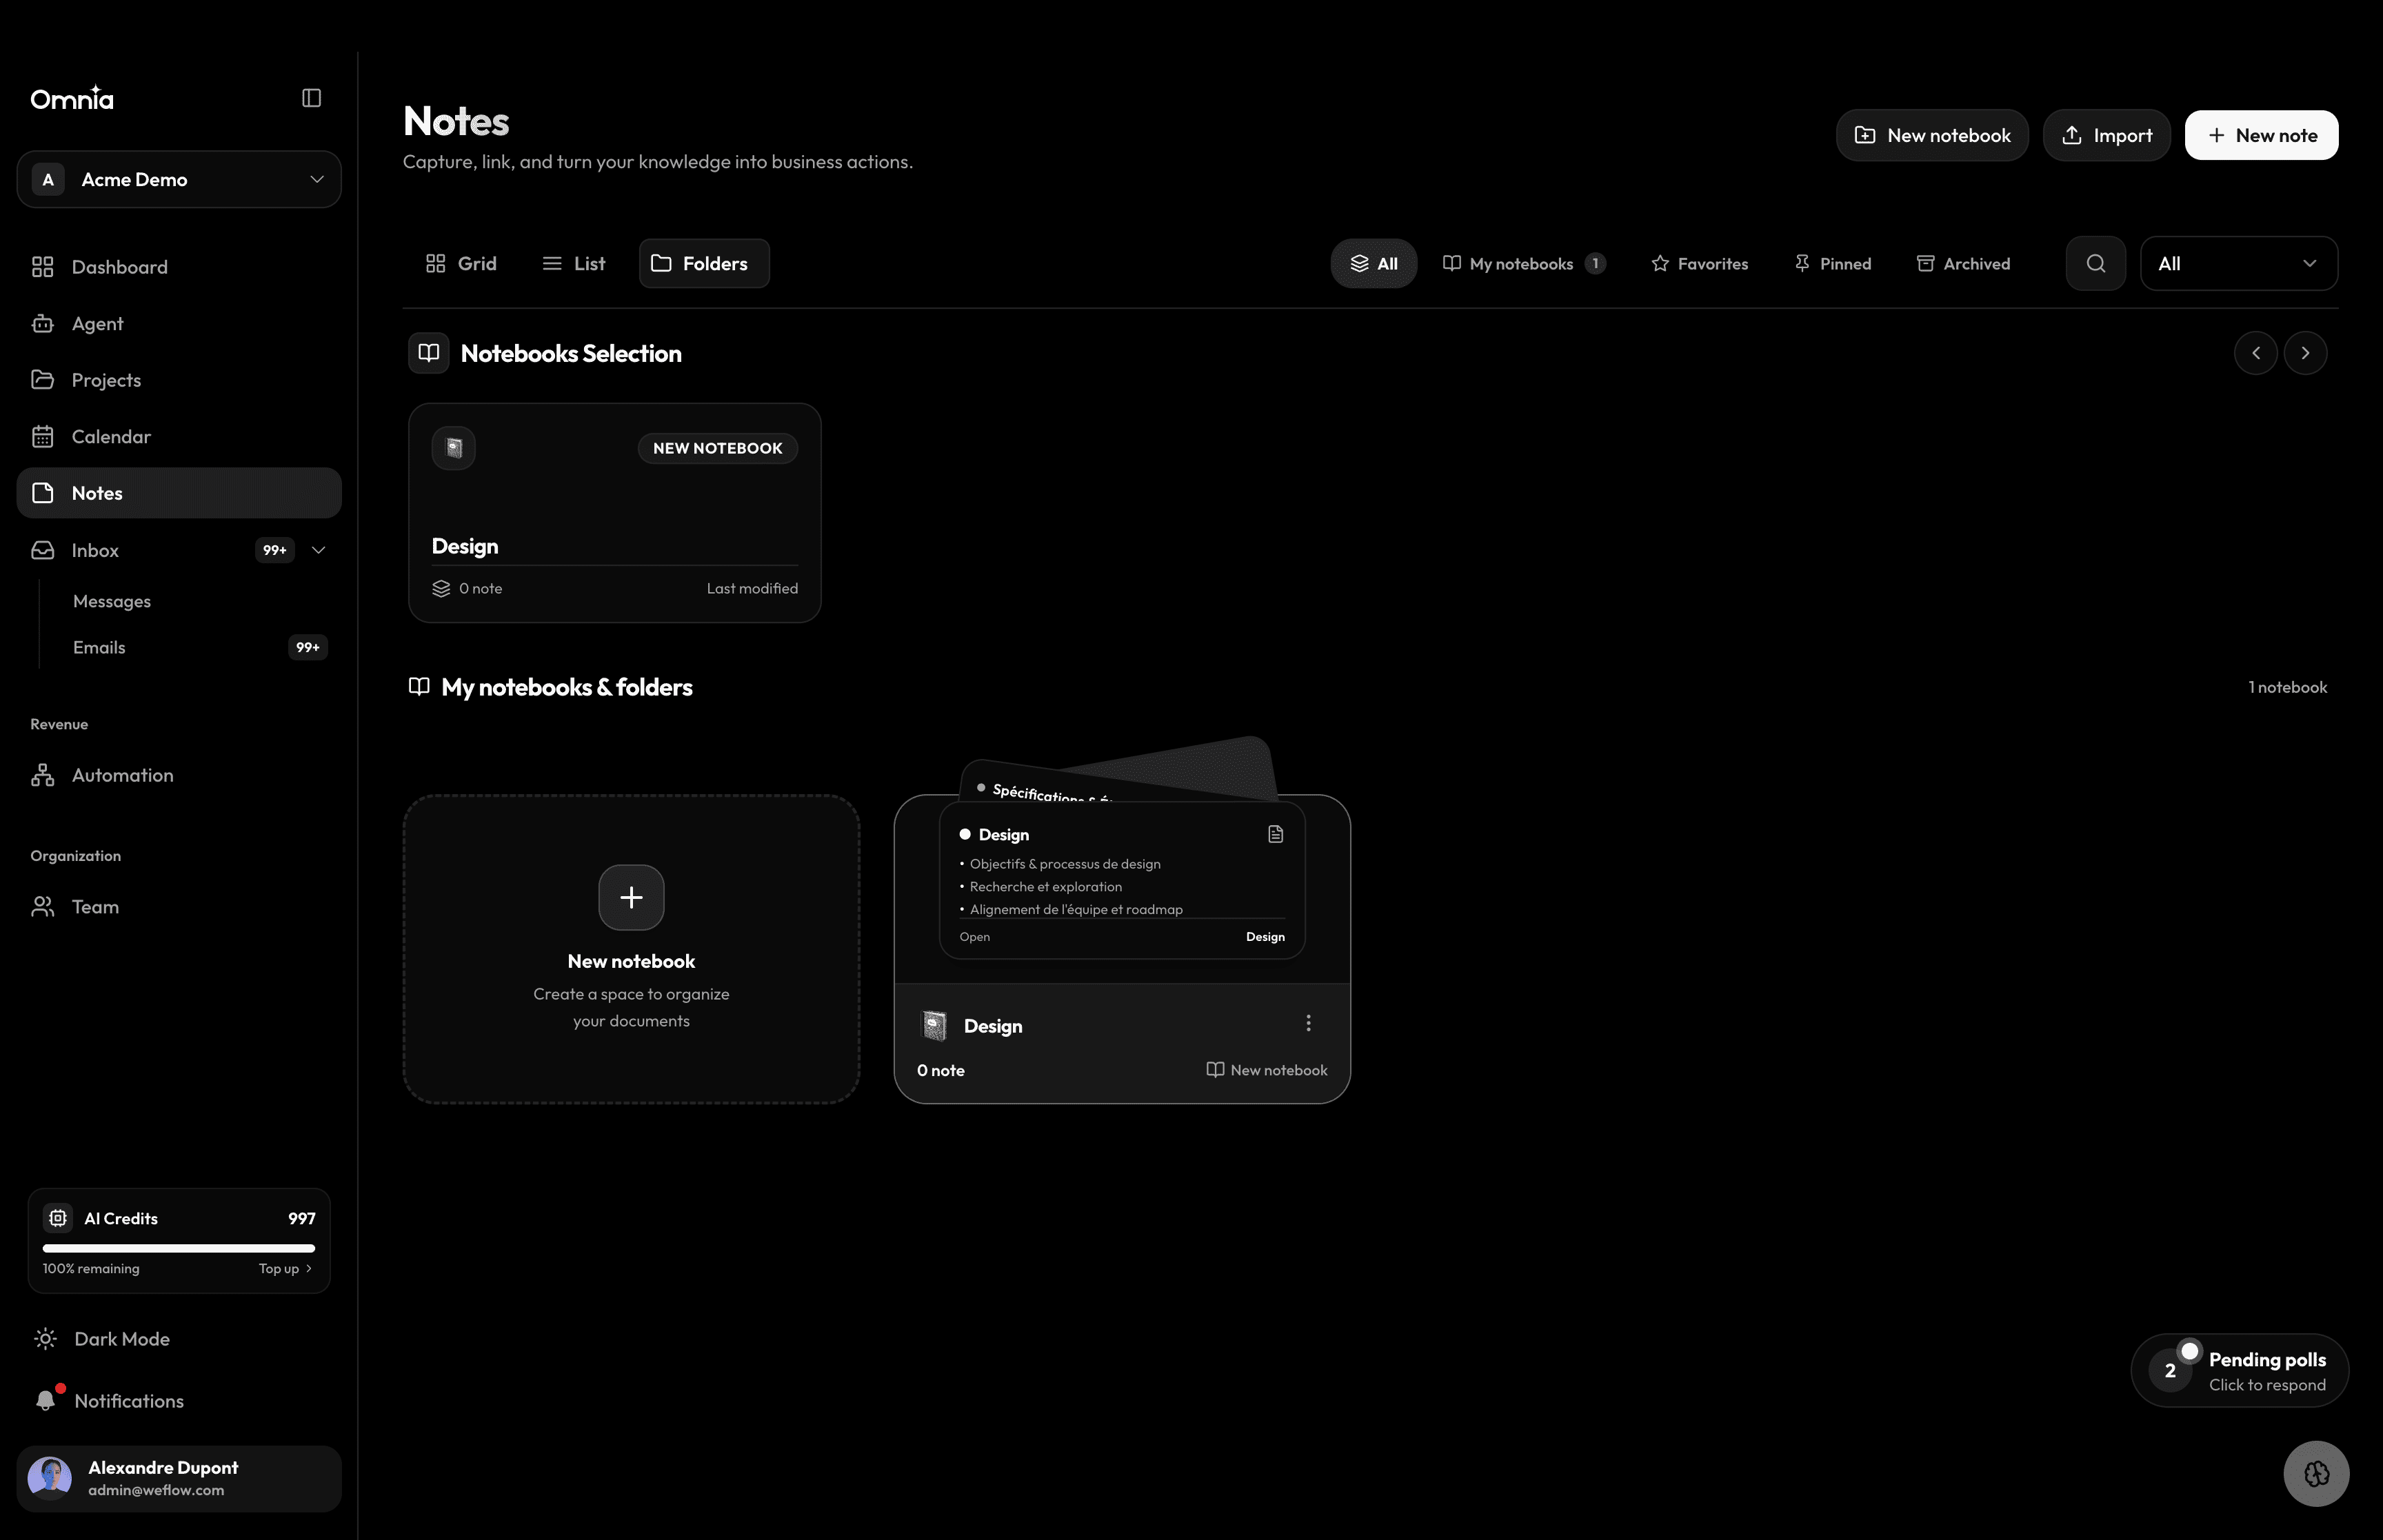The image size is (2383, 1540).
Task: Filter by My notebooks
Action: [x=1523, y=263]
